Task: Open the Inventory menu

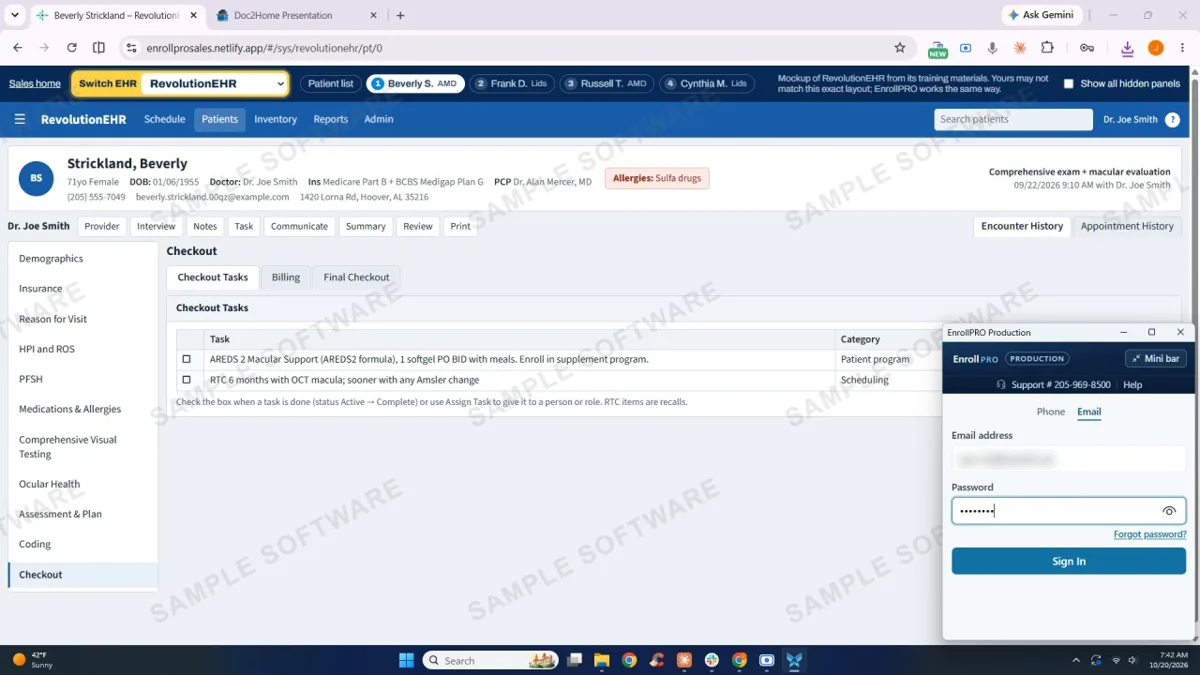Action: (275, 119)
